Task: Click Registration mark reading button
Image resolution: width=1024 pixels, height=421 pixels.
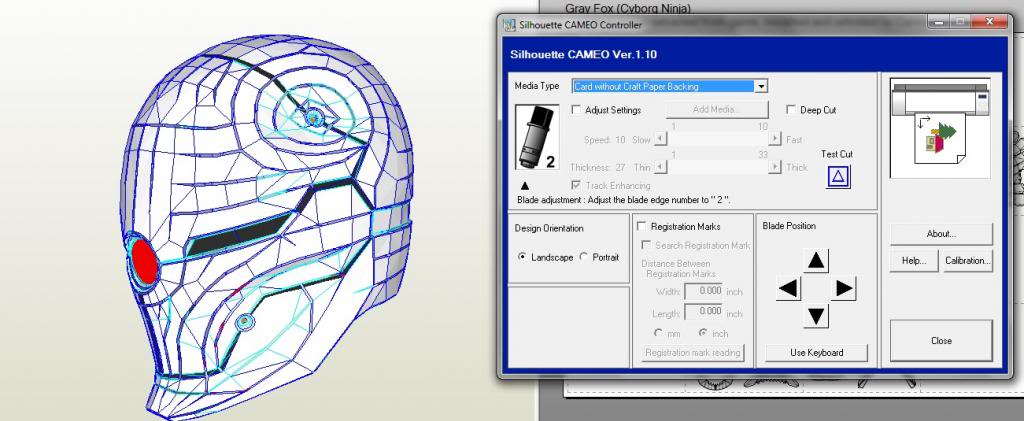Action: click(x=692, y=352)
